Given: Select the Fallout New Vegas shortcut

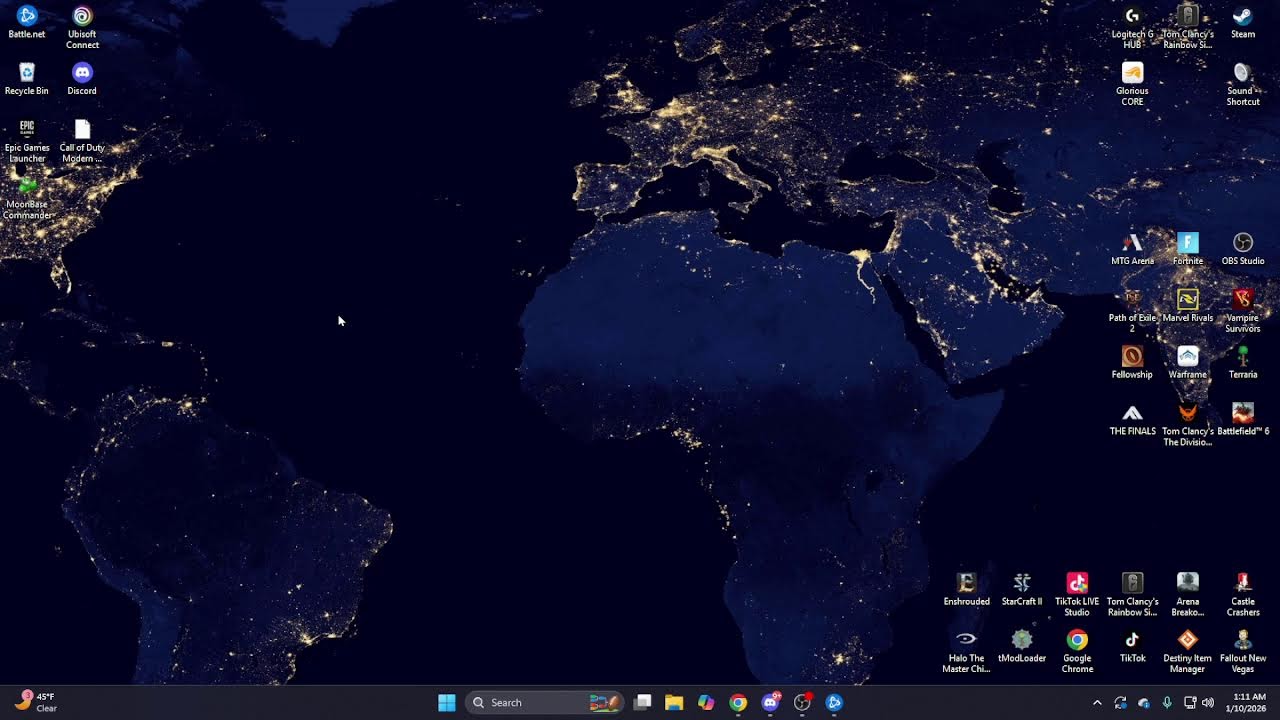Looking at the screenshot, I should coord(1243,652).
